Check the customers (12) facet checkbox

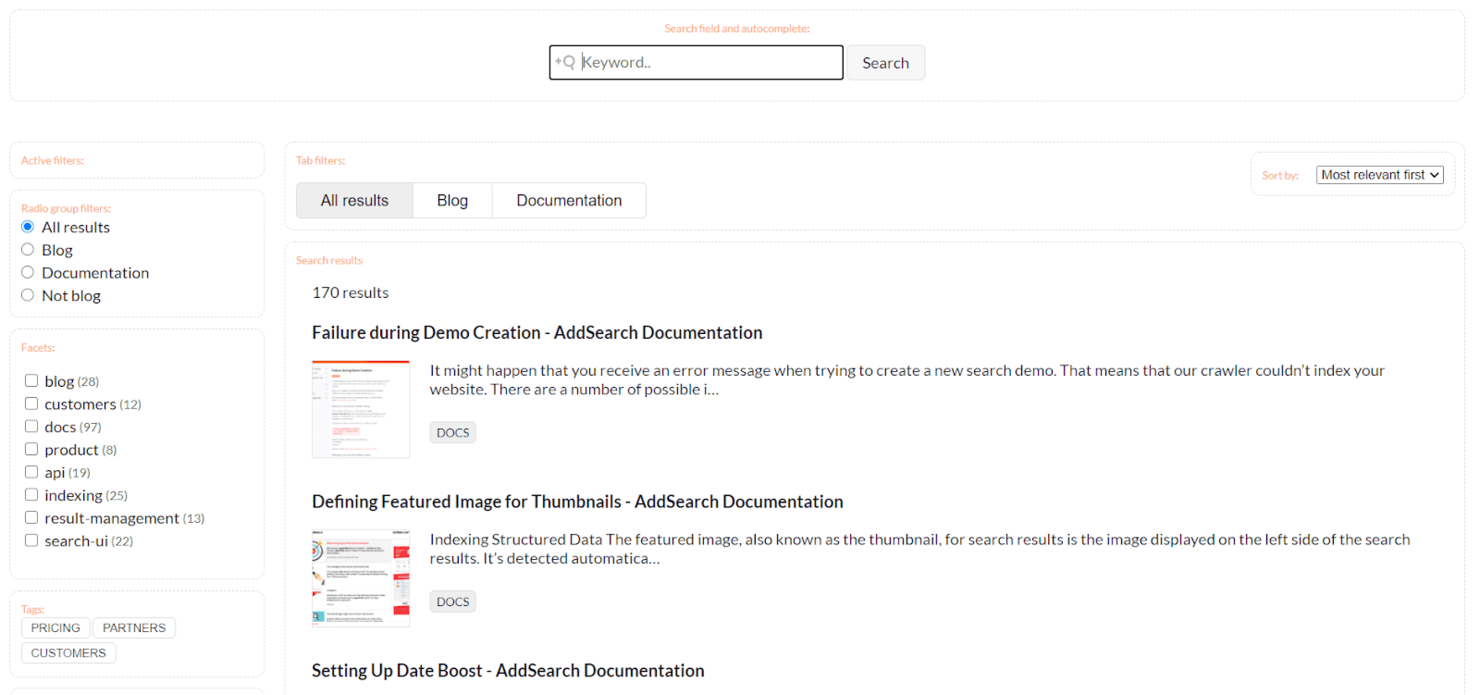pyautogui.click(x=31, y=404)
